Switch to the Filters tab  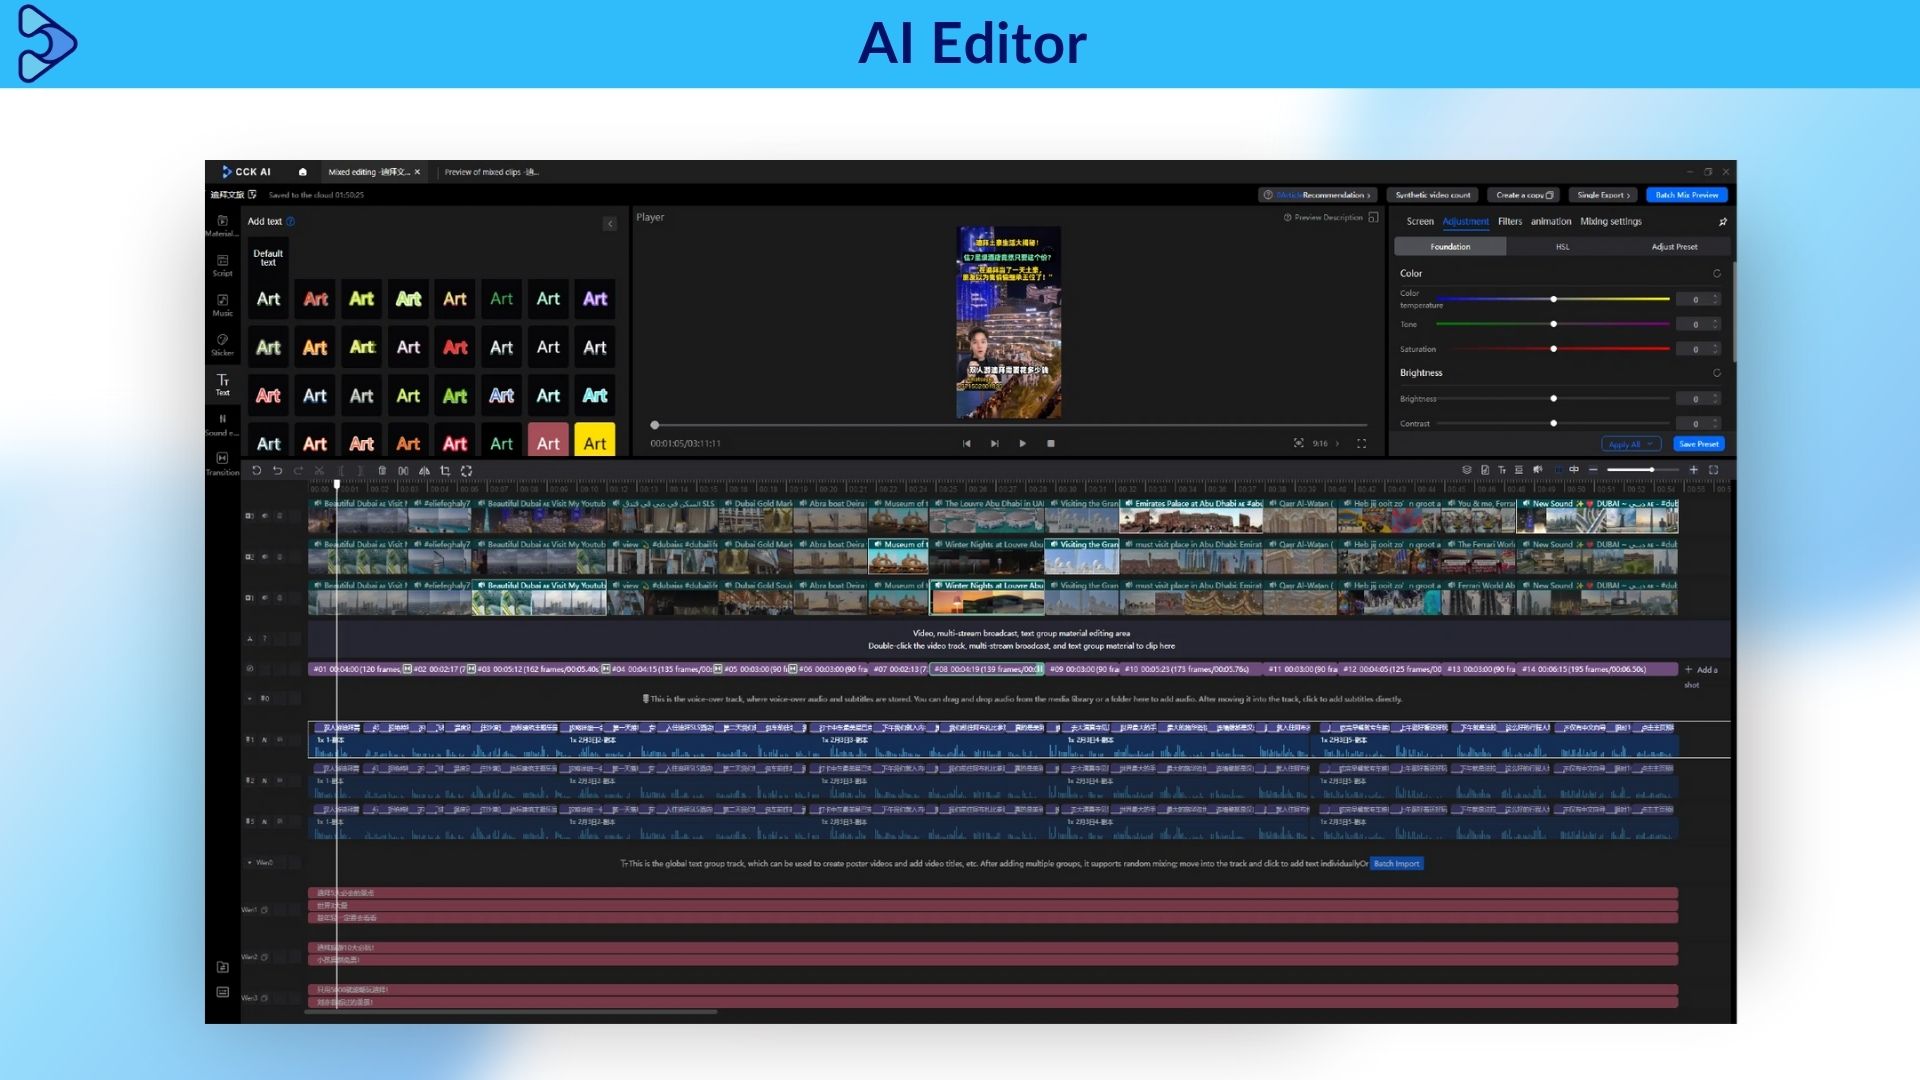[x=1509, y=222]
